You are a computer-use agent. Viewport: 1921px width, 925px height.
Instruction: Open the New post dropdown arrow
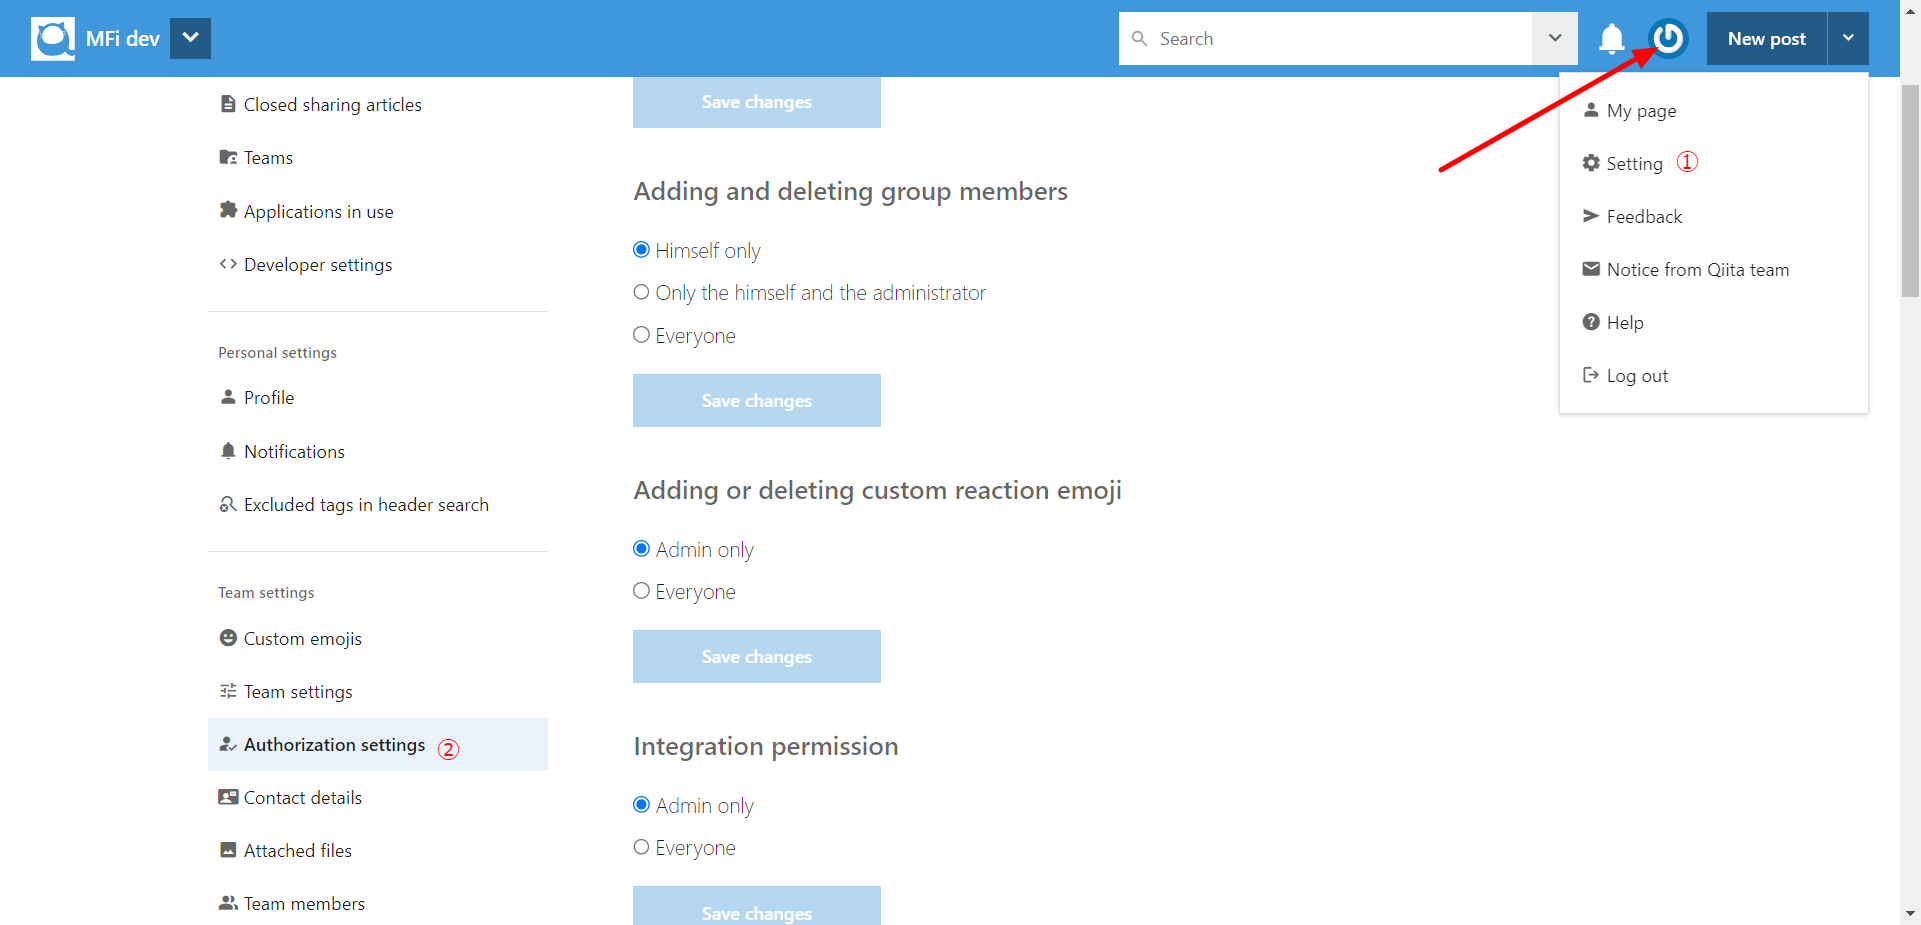(1848, 39)
